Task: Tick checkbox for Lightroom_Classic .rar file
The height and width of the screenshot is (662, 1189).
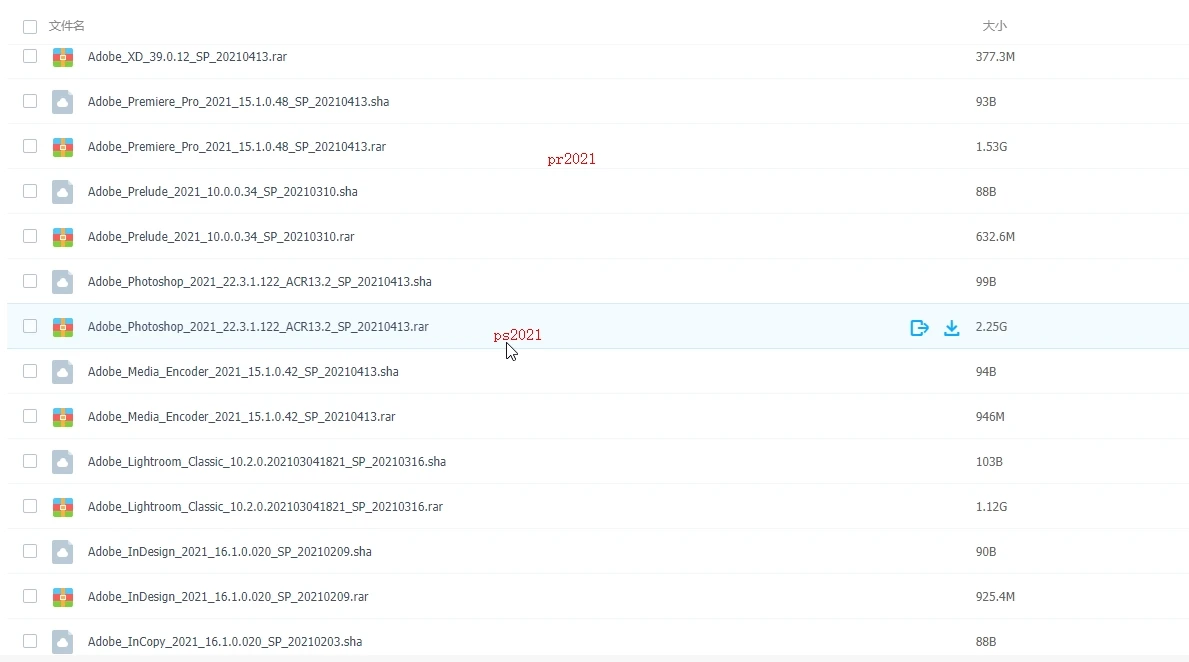Action: click(30, 506)
